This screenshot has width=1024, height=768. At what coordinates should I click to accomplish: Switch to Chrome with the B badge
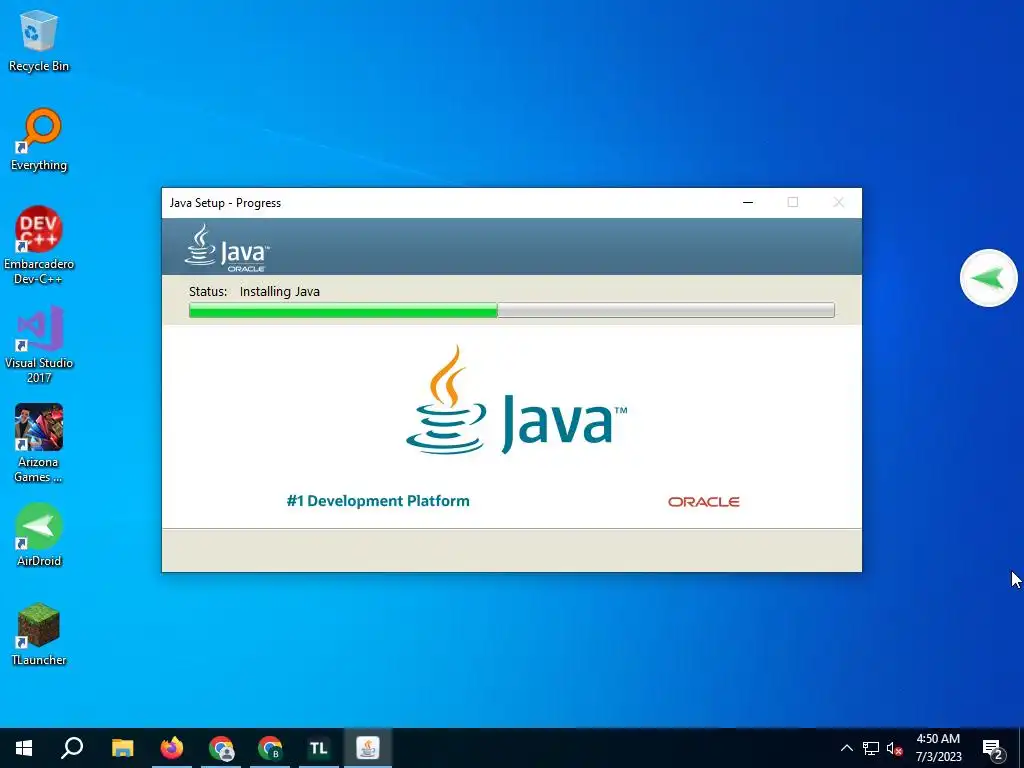(x=270, y=748)
